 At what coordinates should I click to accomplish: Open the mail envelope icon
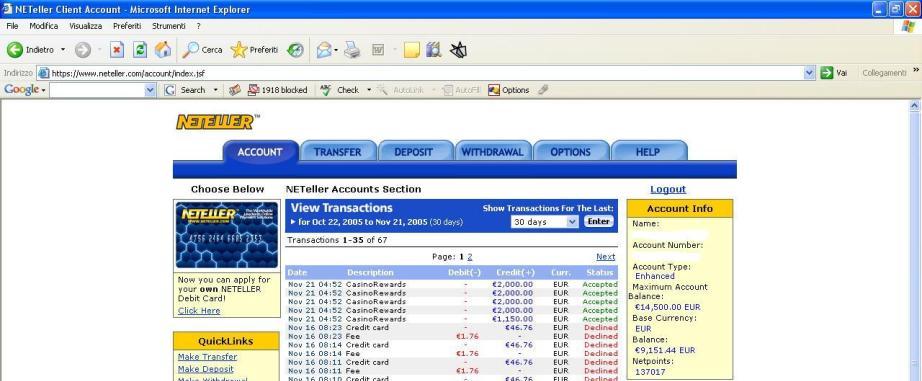pos(324,51)
